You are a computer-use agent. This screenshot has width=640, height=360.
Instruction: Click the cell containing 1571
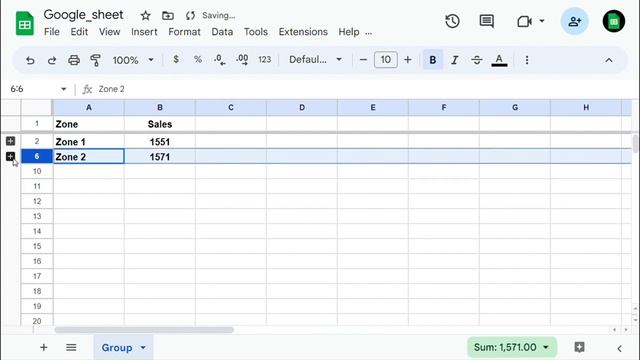(x=160, y=157)
